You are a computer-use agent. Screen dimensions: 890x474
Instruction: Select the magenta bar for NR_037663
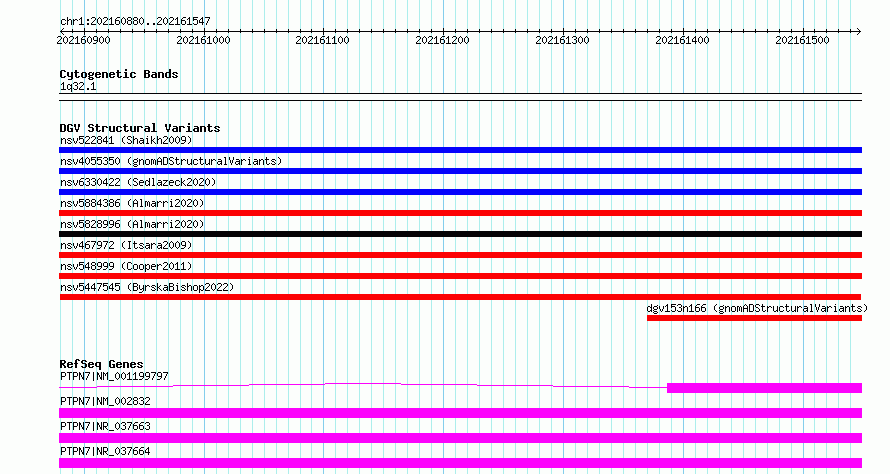(460, 438)
